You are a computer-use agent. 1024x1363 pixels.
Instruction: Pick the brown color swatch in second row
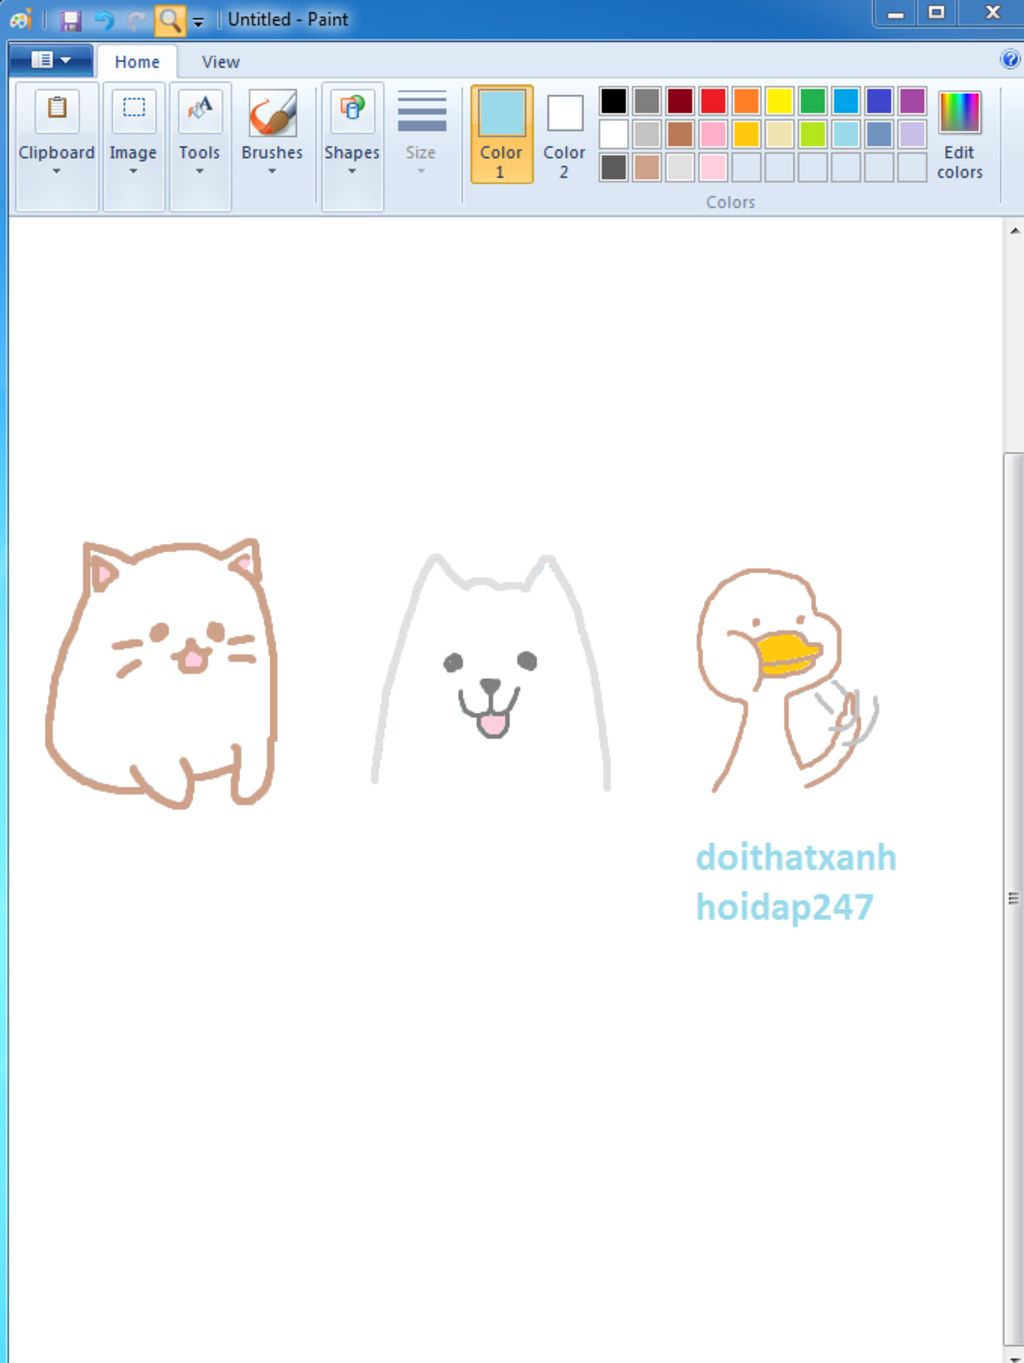(x=680, y=134)
